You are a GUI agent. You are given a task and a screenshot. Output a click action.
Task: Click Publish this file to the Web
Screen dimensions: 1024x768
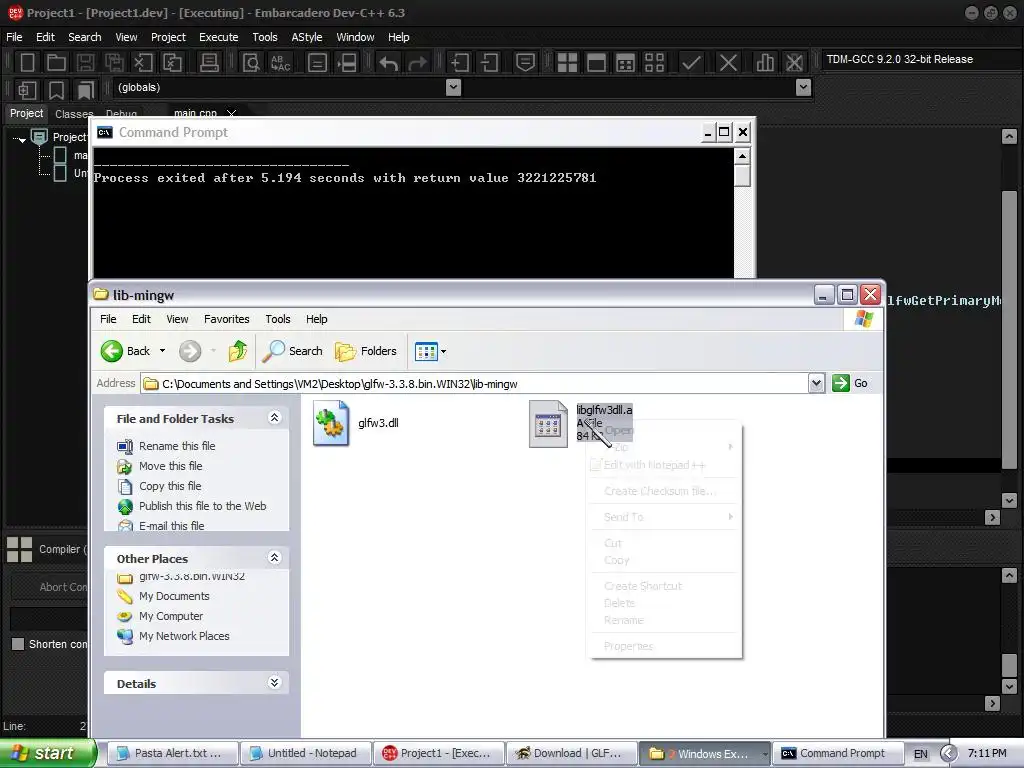pyautogui.click(x=202, y=506)
